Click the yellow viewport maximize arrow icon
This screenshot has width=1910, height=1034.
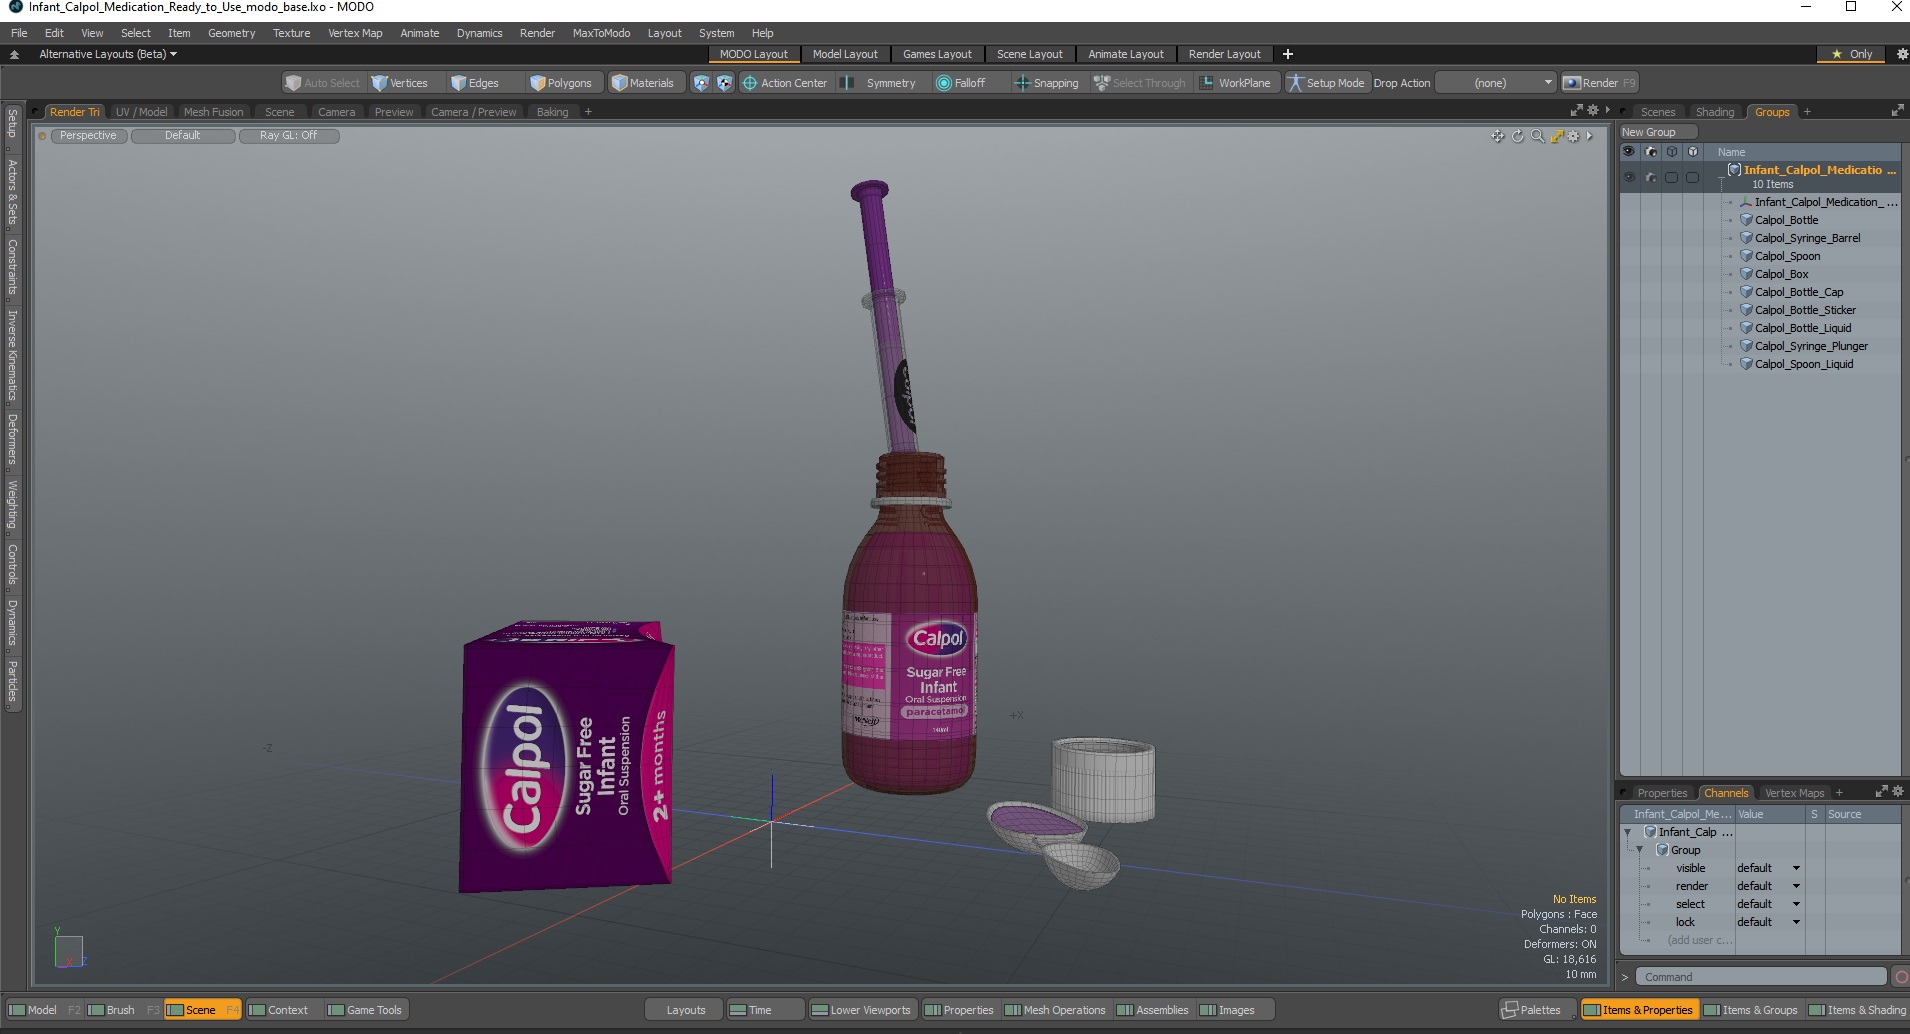click(1557, 136)
